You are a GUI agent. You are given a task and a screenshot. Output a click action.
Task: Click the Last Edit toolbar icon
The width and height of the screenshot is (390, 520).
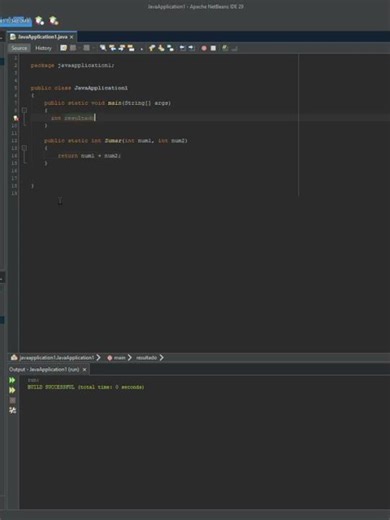coord(63,48)
